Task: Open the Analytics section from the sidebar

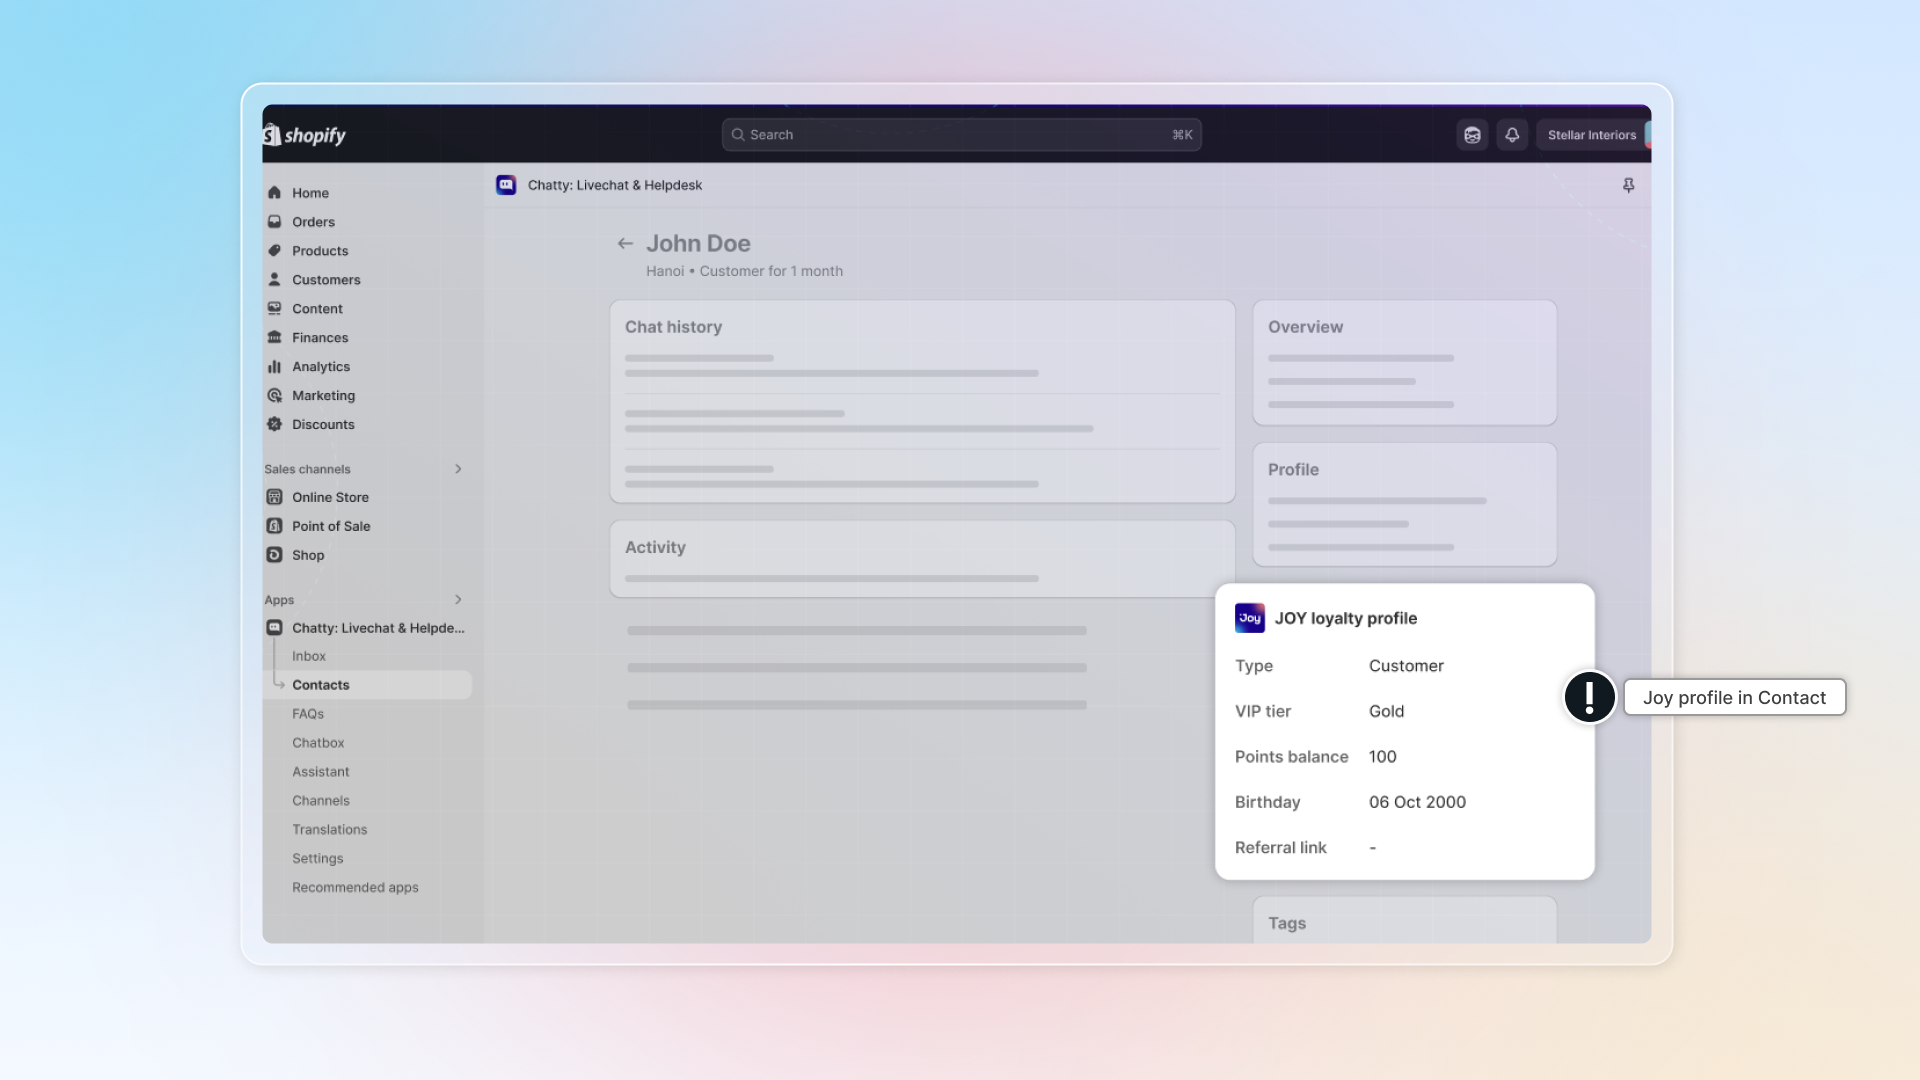Action: click(320, 367)
